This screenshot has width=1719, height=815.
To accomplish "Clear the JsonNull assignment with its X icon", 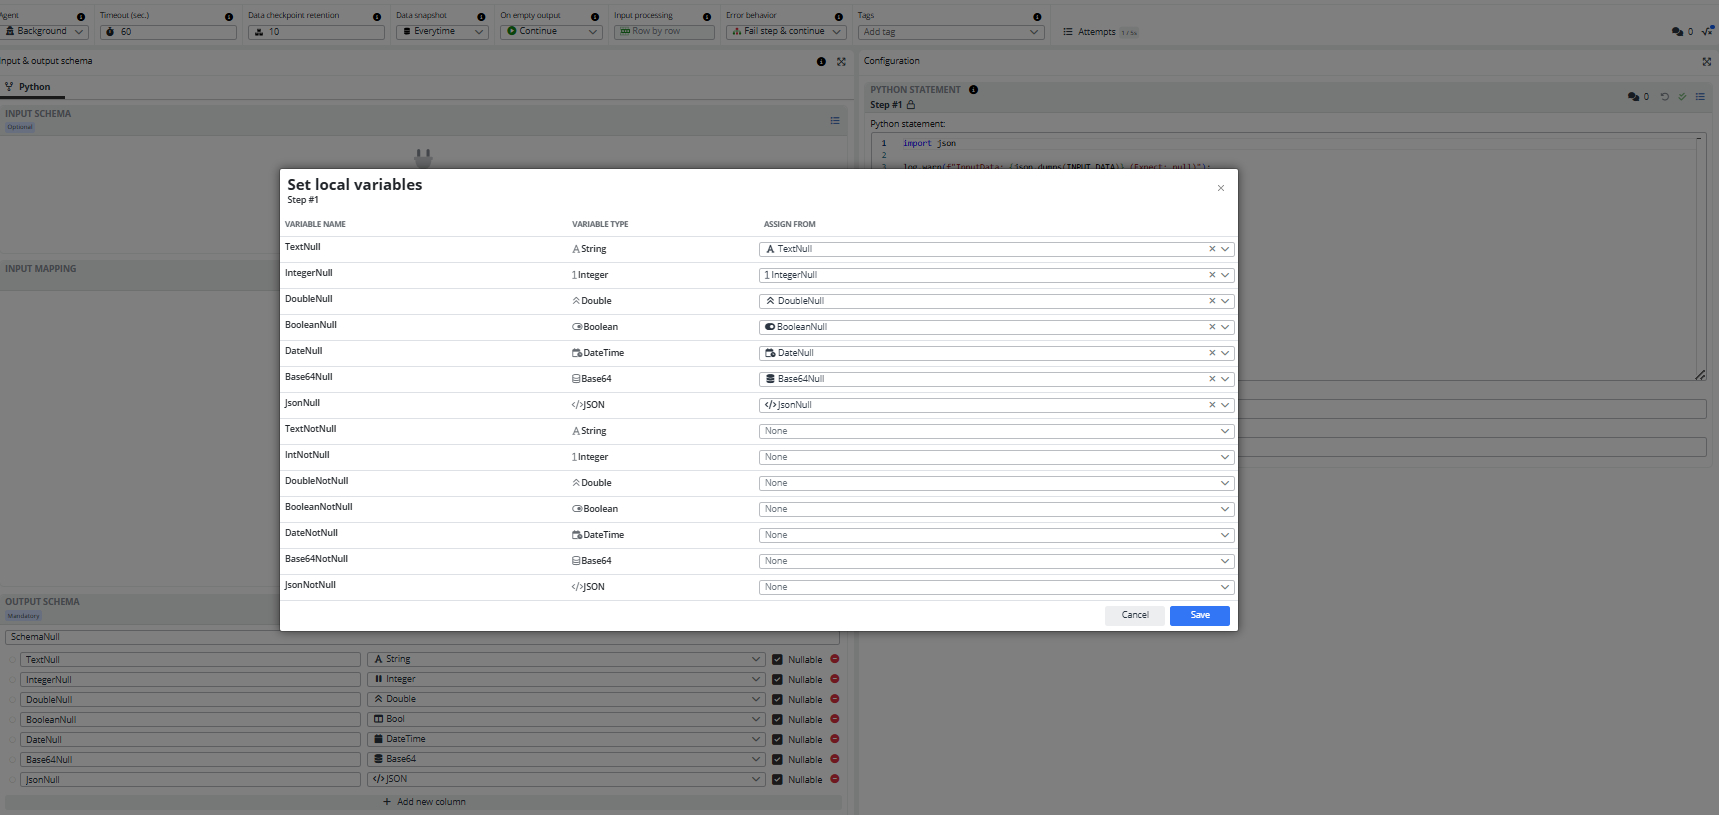I will coord(1211,405).
